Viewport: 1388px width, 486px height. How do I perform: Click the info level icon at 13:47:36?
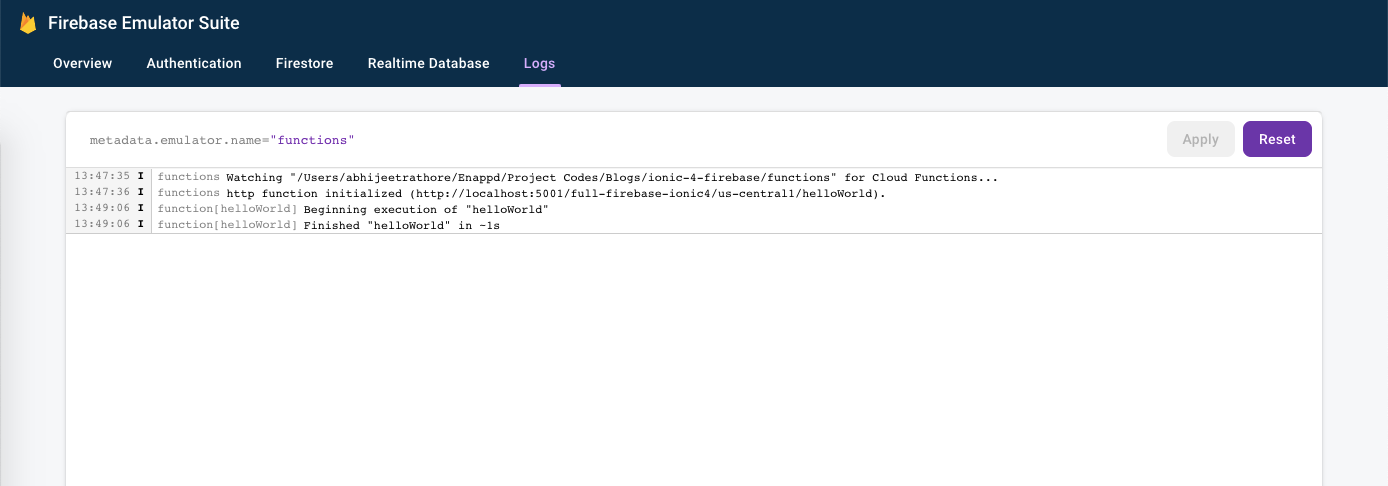[x=141, y=193]
